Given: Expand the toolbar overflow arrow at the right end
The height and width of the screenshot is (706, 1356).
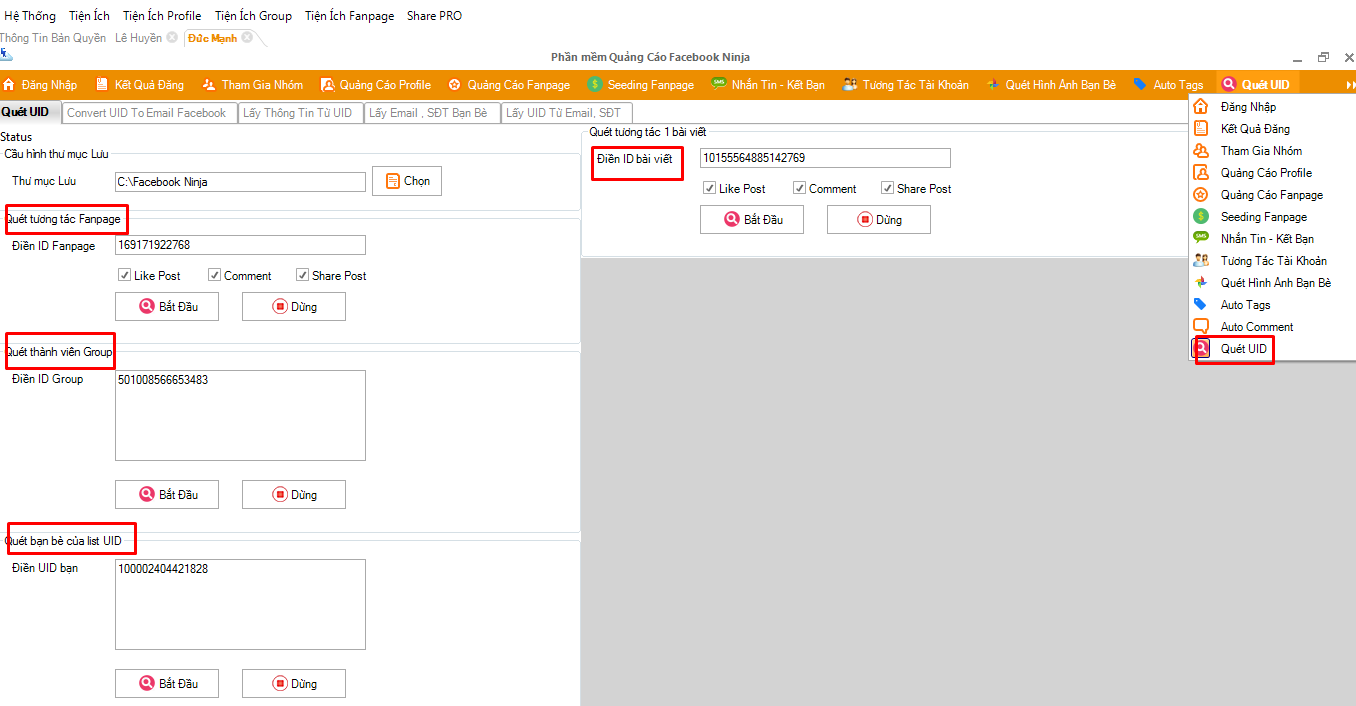Looking at the screenshot, I should pyautogui.click(x=1350, y=86).
